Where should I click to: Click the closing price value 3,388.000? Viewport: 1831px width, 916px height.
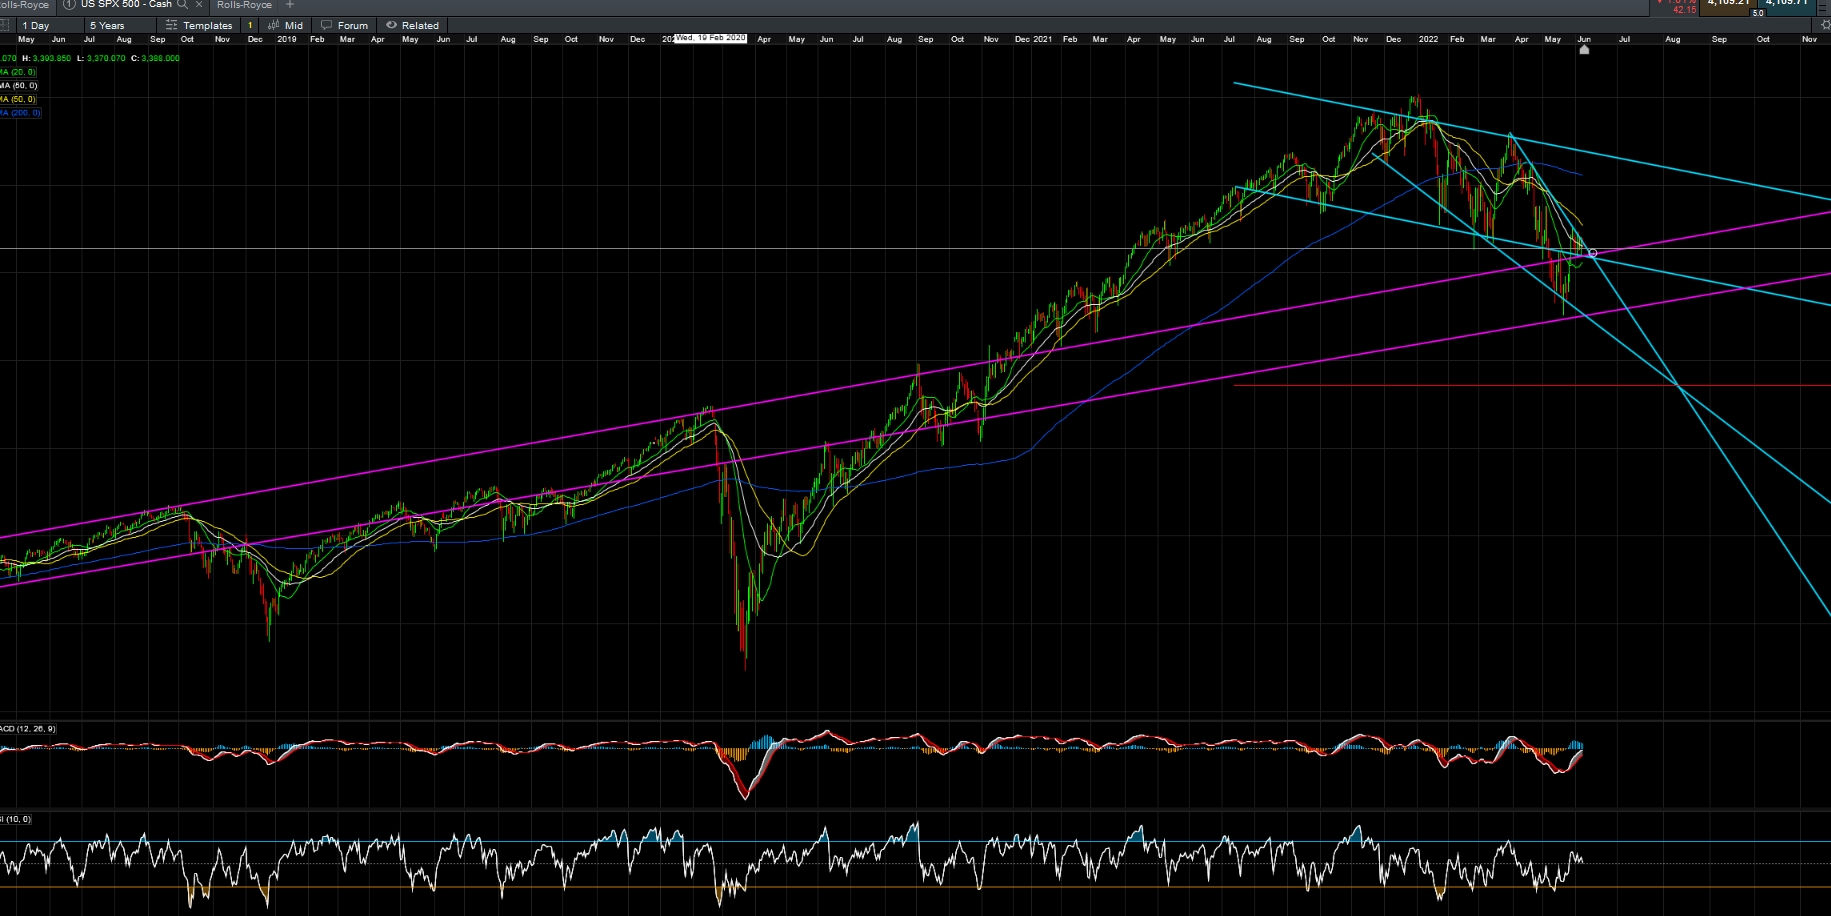point(160,58)
